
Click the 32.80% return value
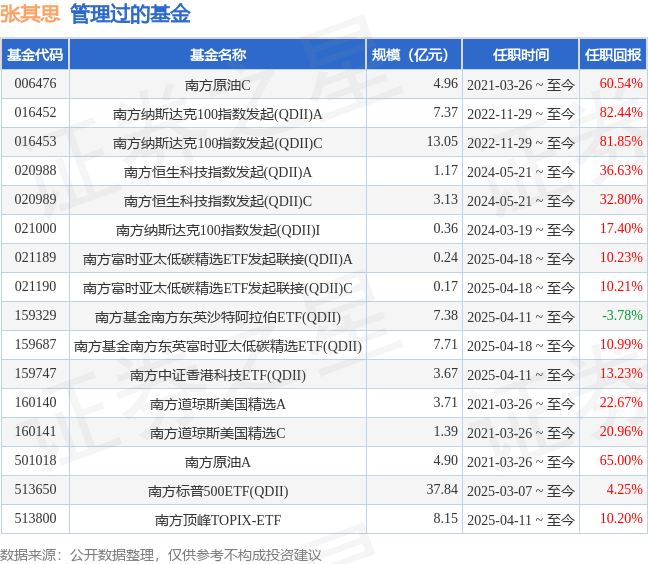(x=621, y=199)
